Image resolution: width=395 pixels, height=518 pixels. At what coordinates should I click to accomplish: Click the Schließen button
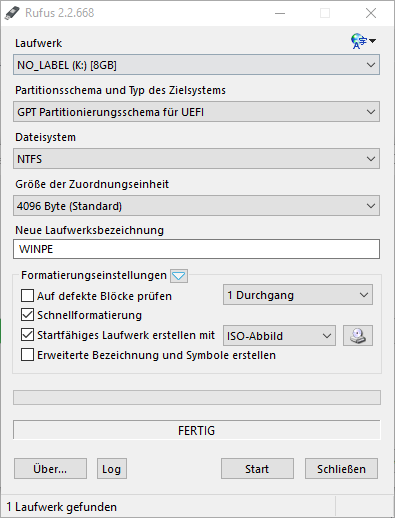[341, 469]
